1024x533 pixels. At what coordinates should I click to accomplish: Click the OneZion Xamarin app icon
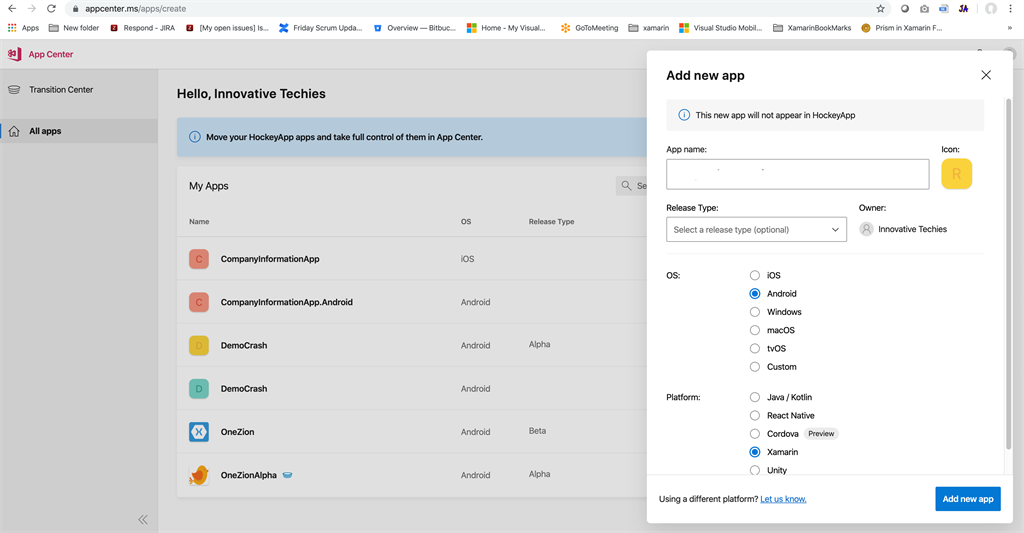click(x=199, y=432)
